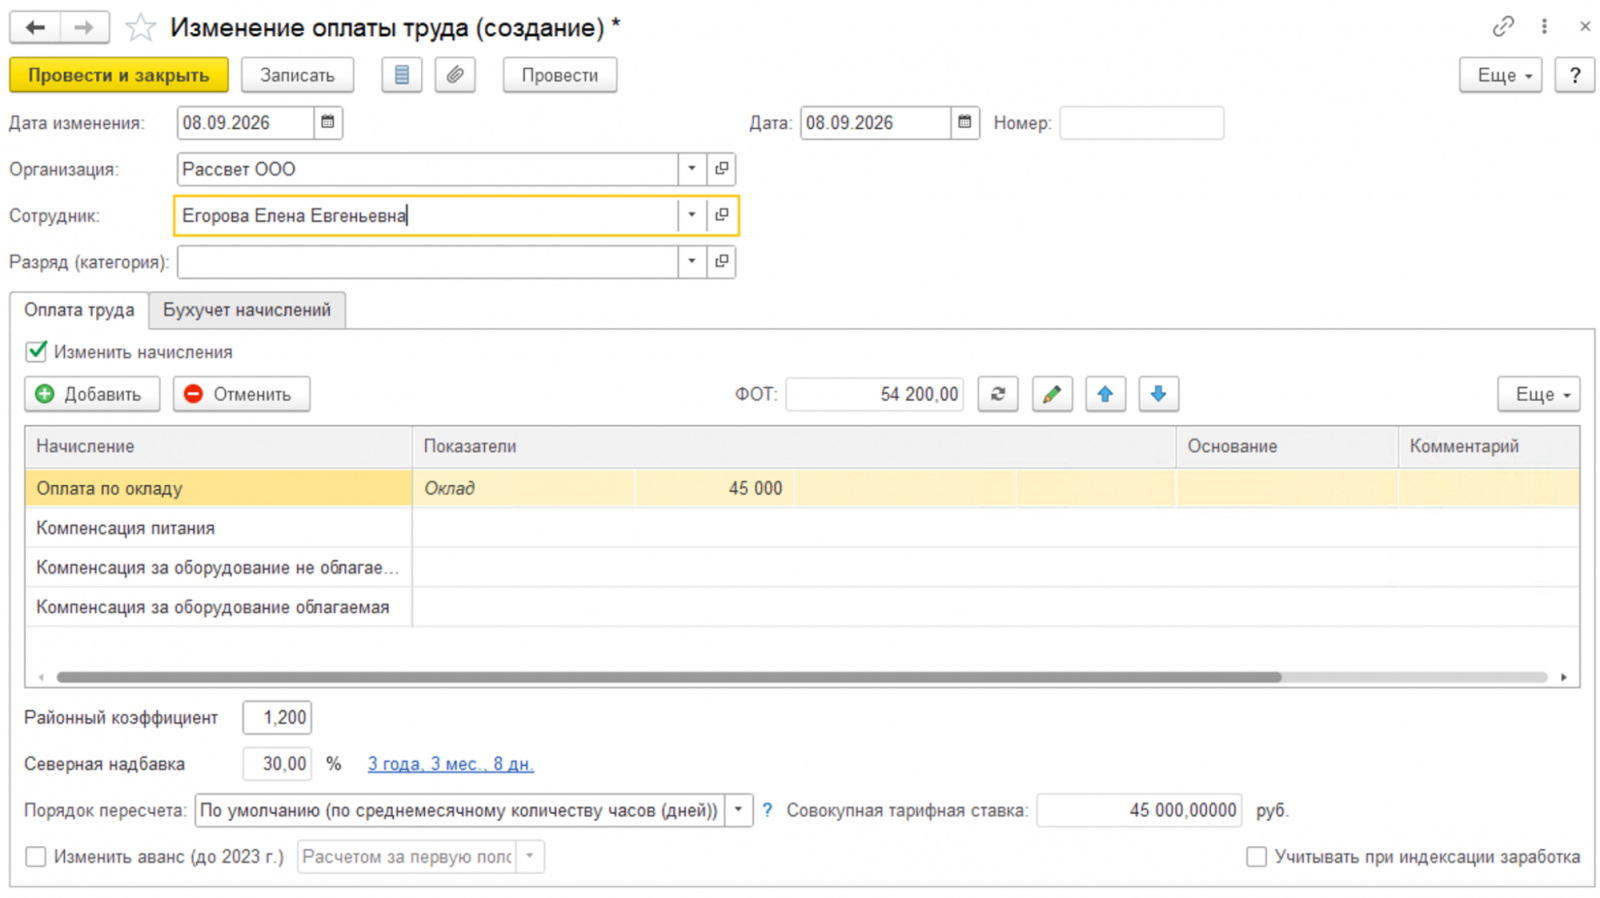
Task: Expand the Сотрудник dropdown list
Action: pyautogui.click(x=692, y=215)
